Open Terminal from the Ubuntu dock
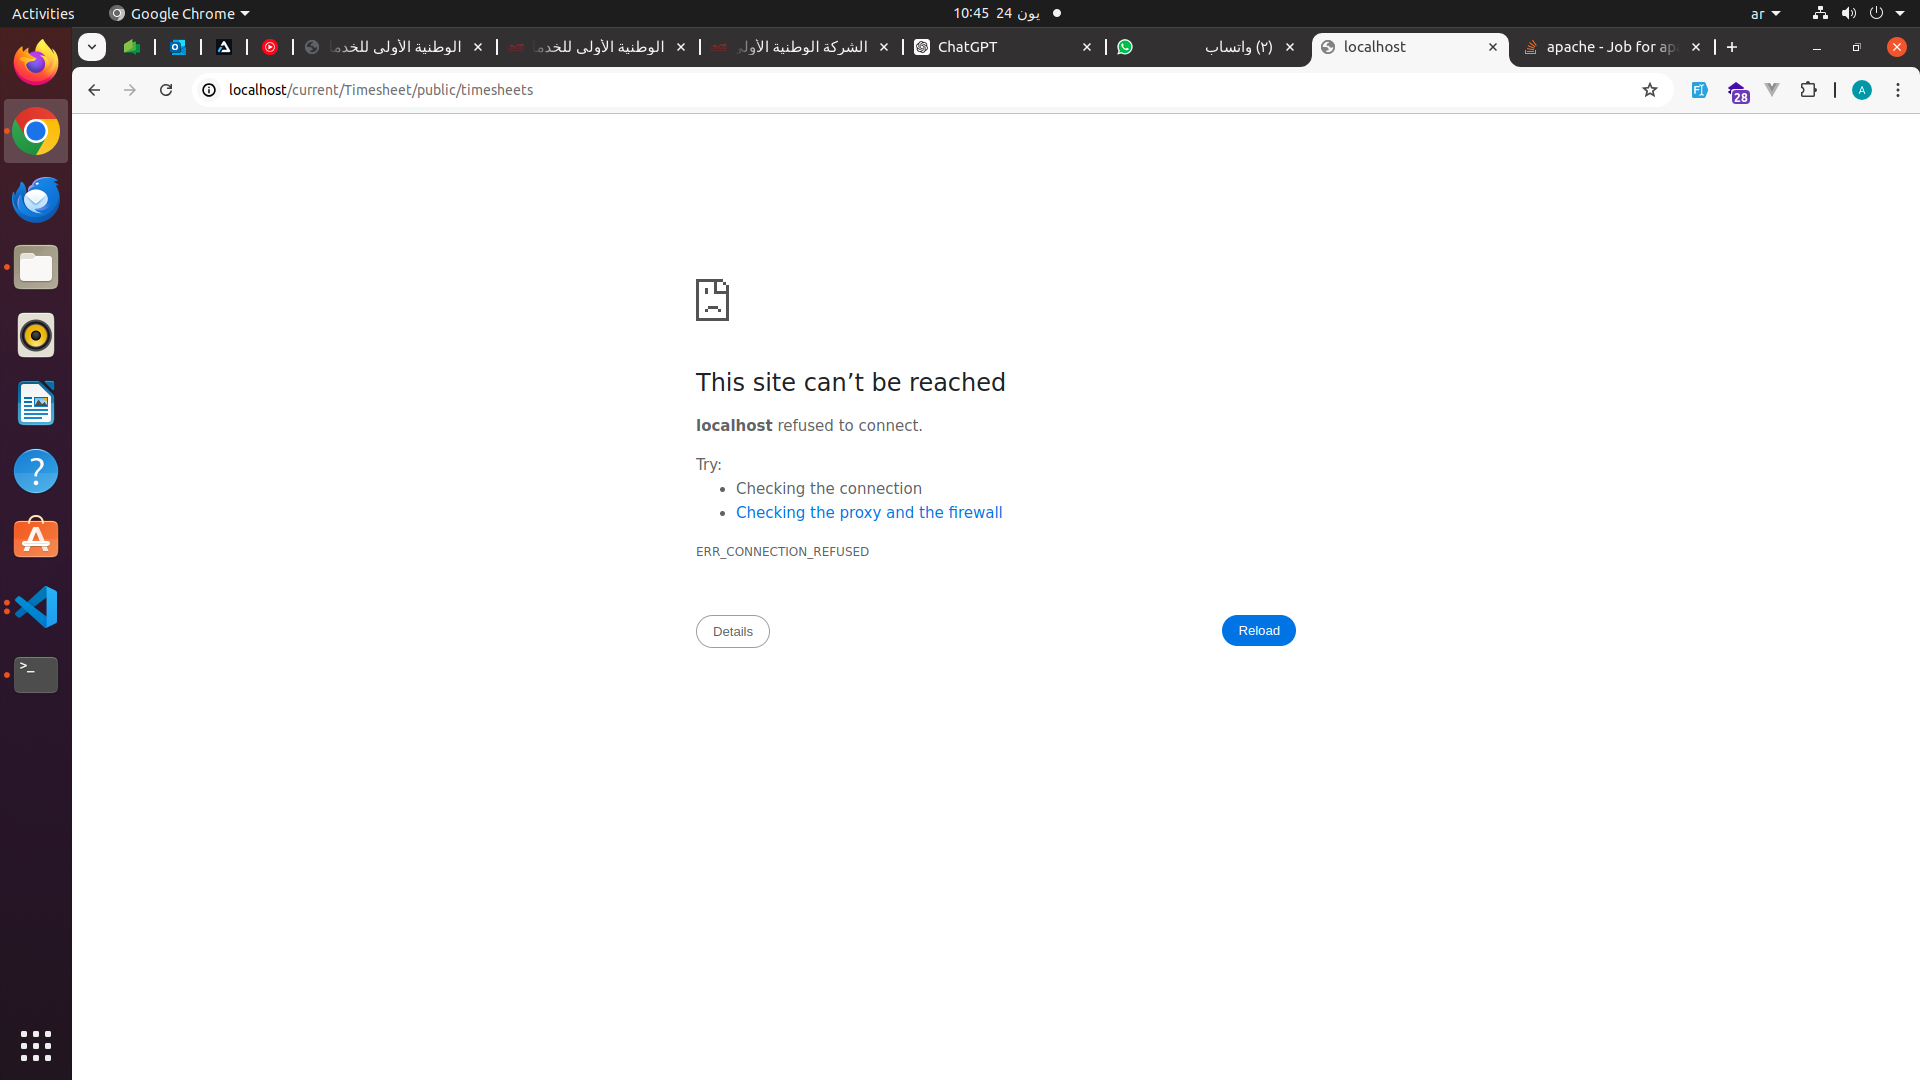 (36, 675)
